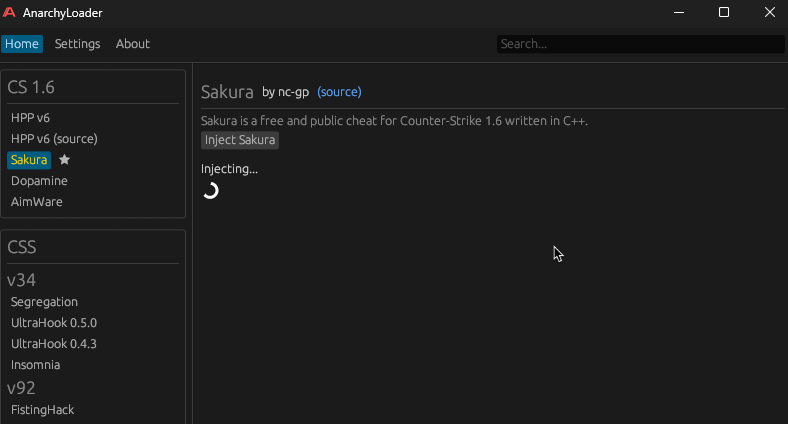The height and width of the screenshot is (424, 788).
Task: Switch to the Settings tab
Action: click(x=77, y=44)
